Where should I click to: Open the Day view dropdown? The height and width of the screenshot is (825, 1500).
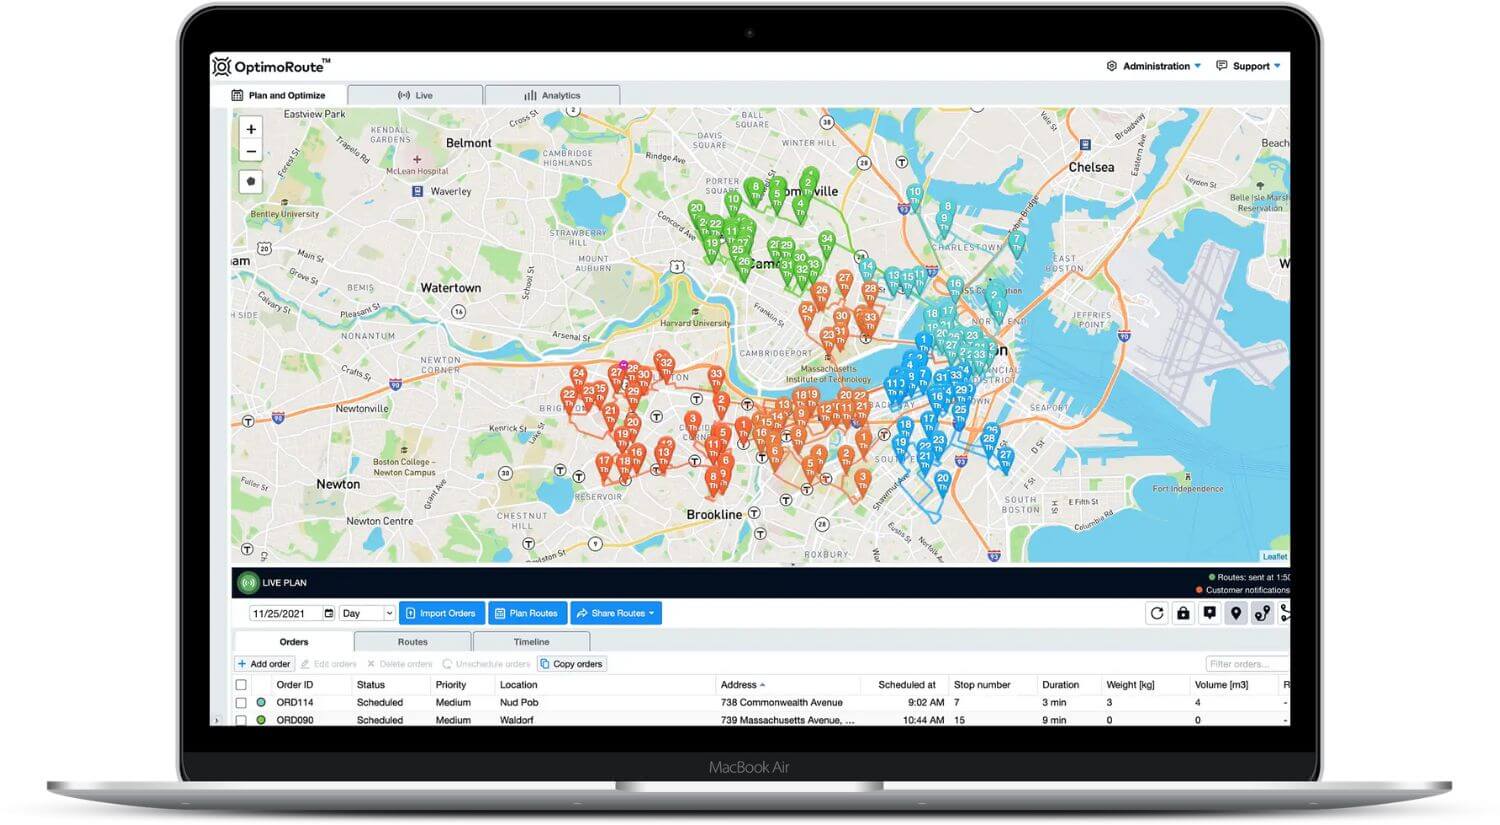366,613
